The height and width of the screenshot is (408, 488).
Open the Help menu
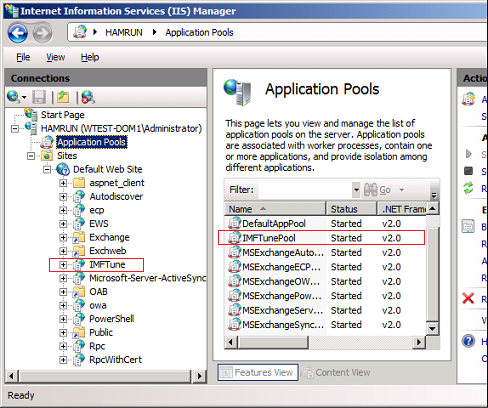pos(90,57)
